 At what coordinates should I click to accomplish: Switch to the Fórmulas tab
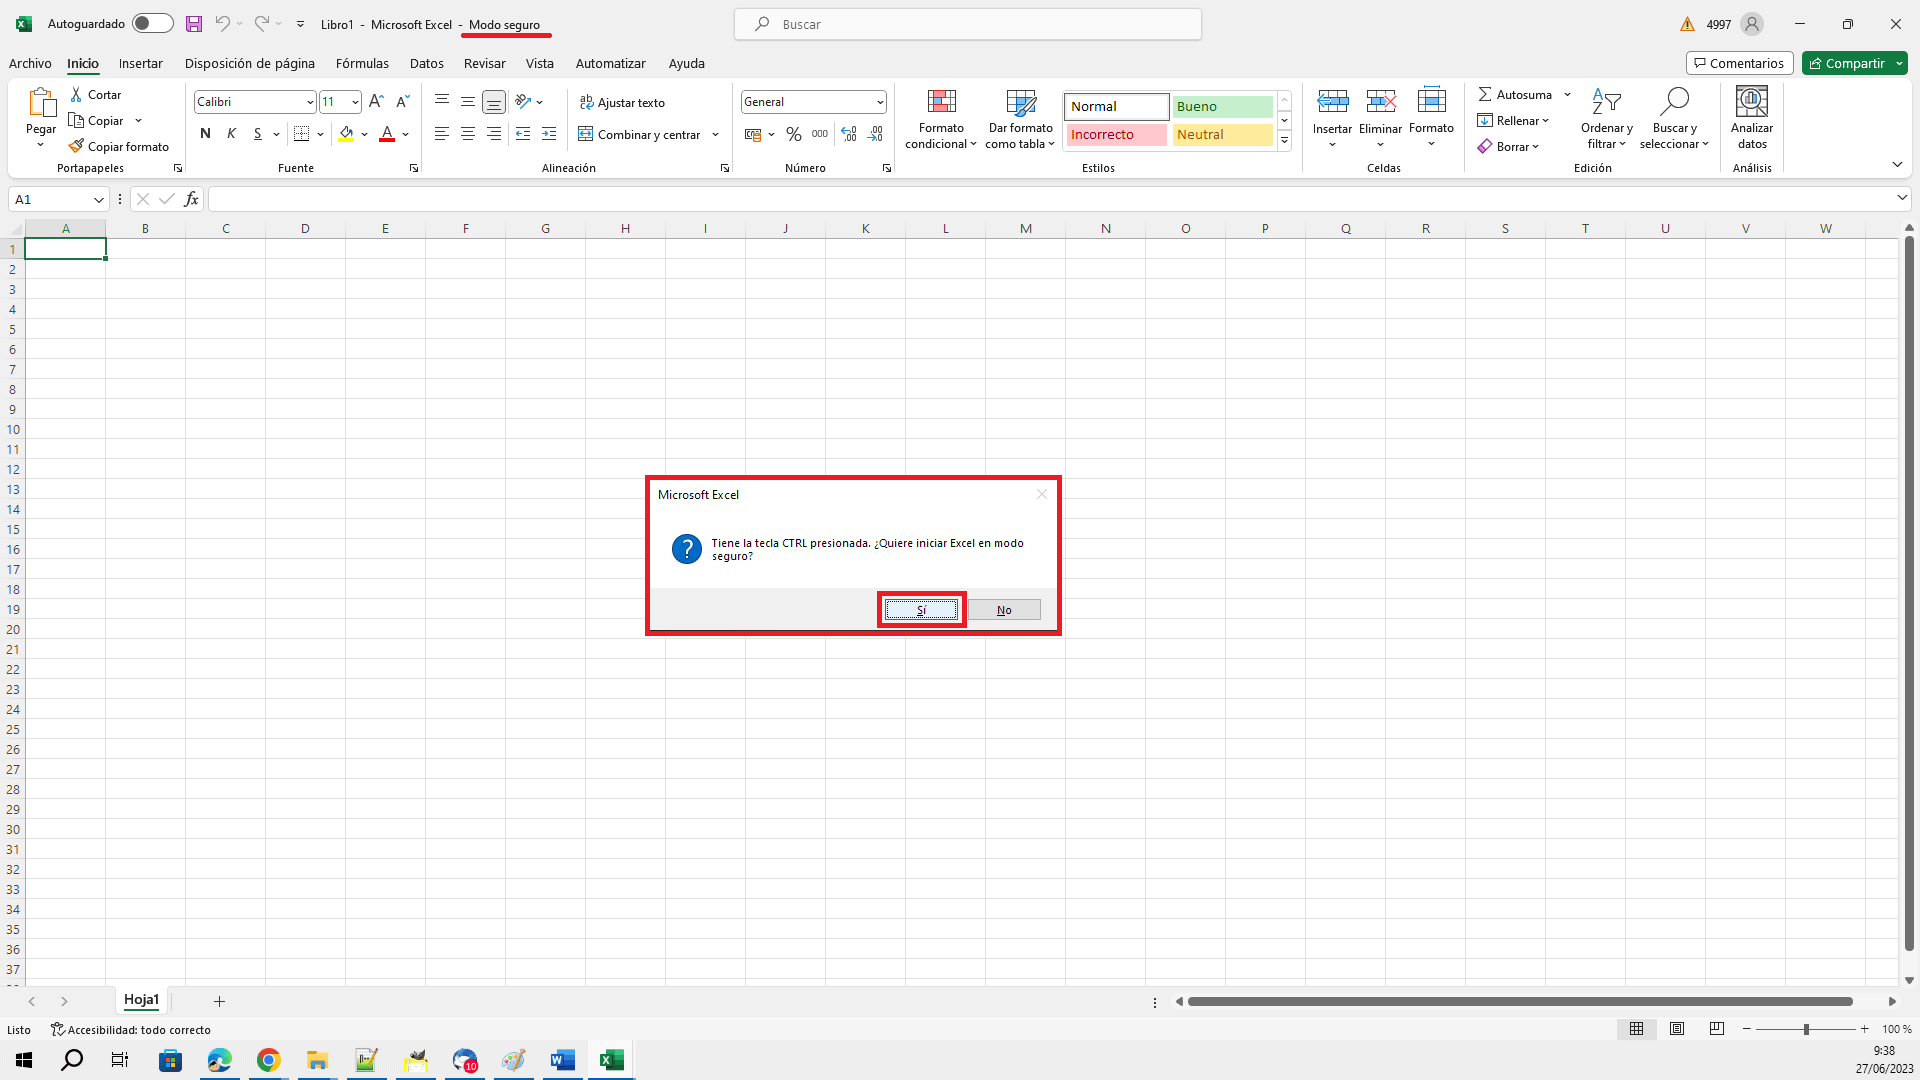[362, 63]
